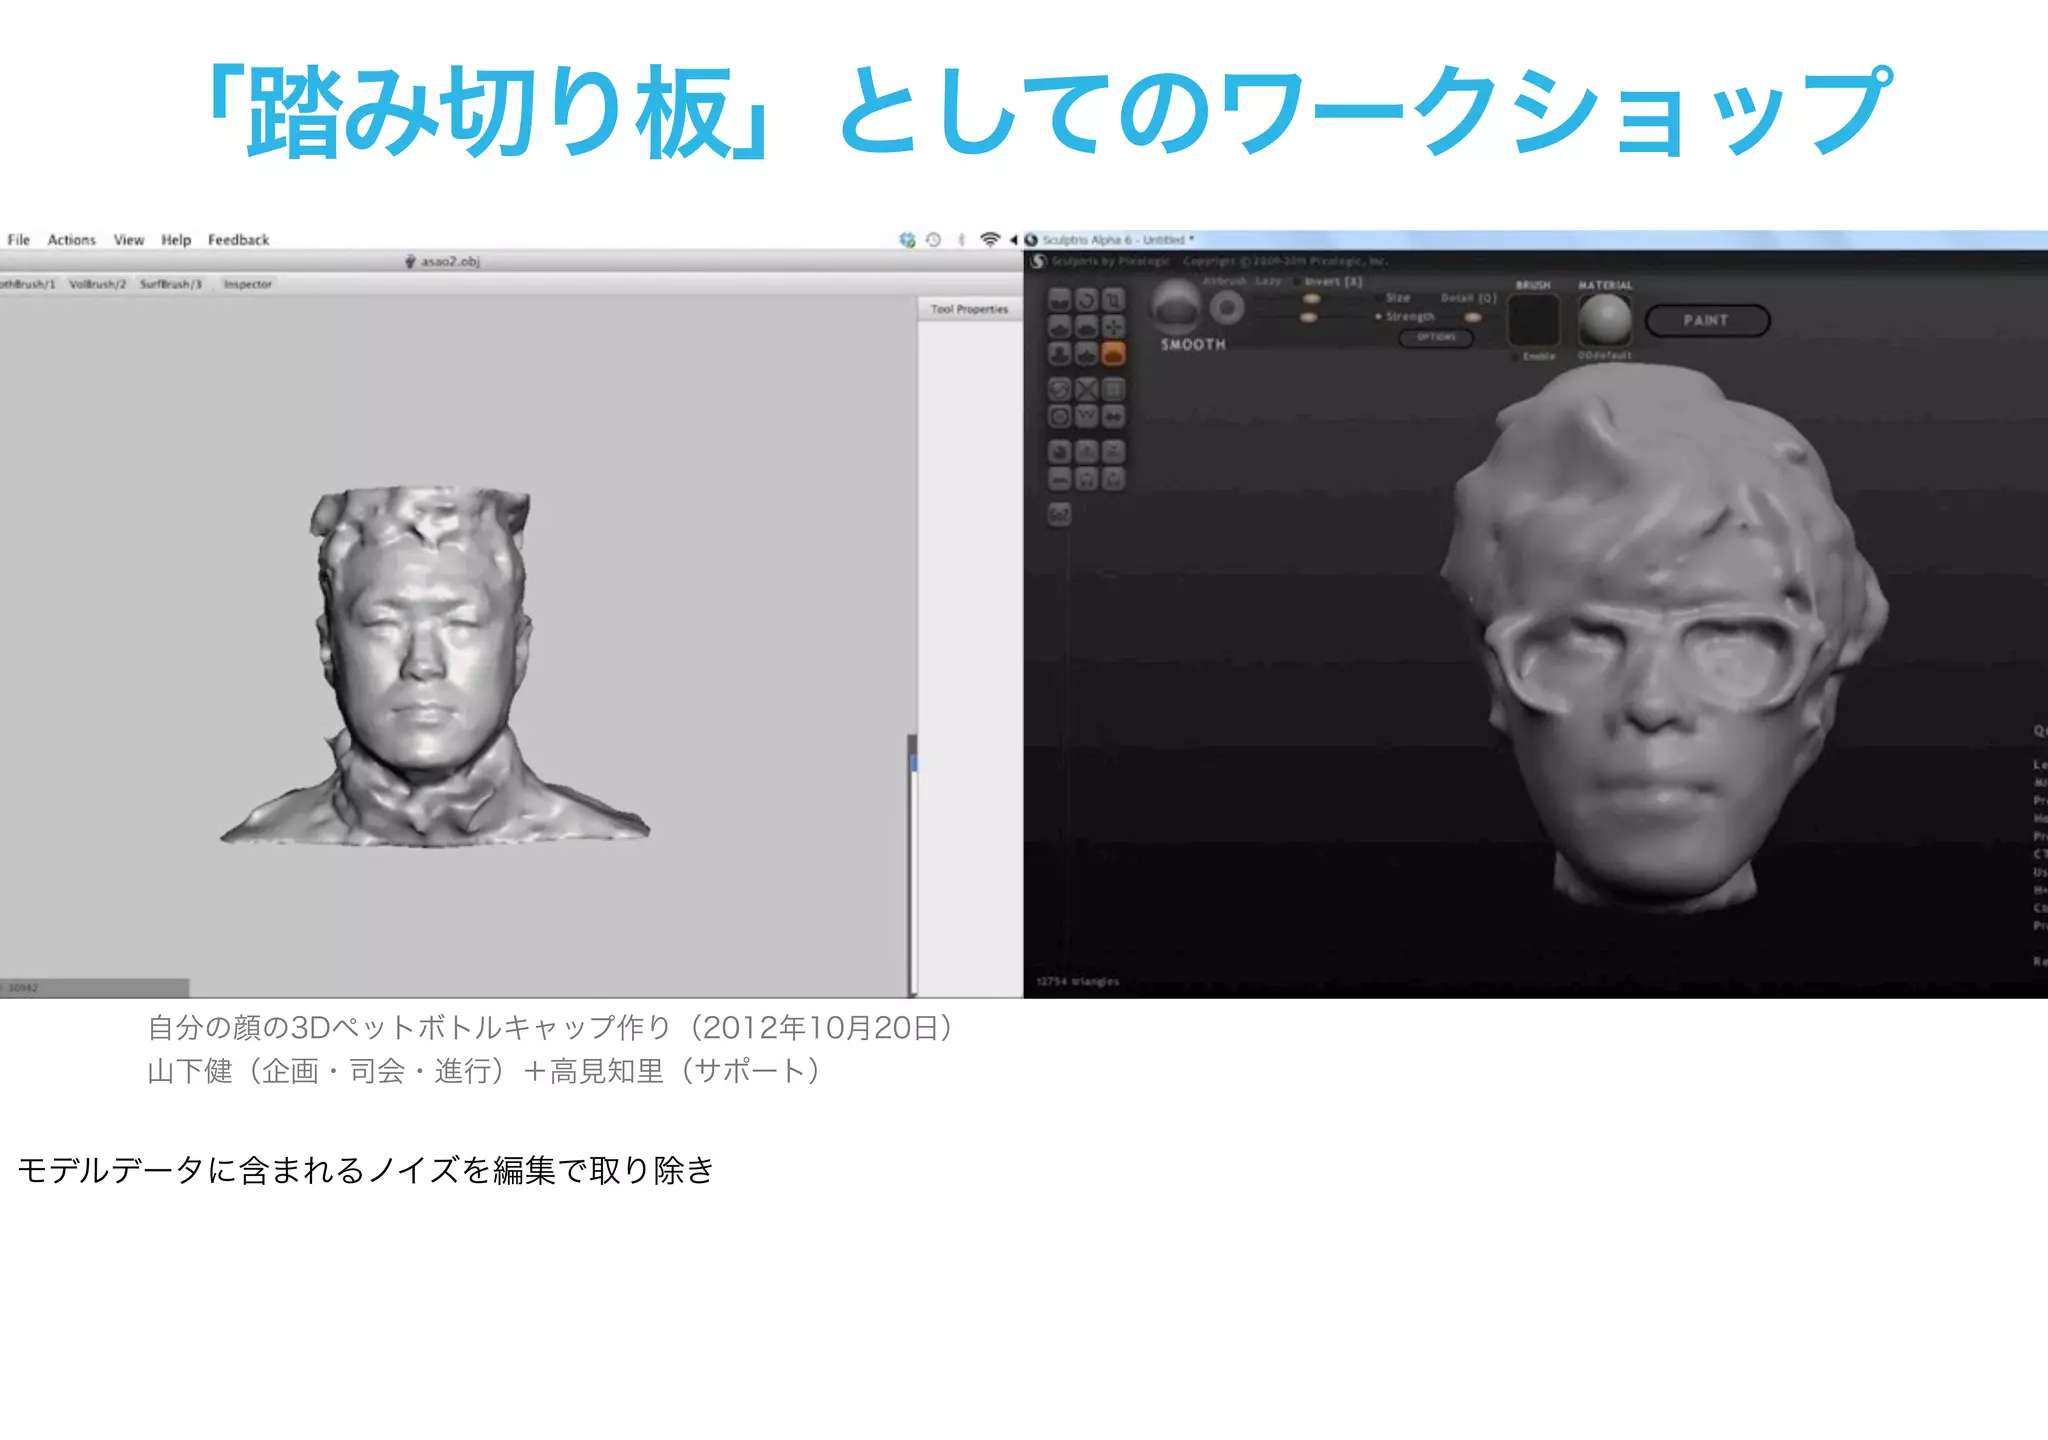Select the Pinch brush in Sculptris
The height and width of the screenshot is (1440, 2048).
tap(1086, 353)
